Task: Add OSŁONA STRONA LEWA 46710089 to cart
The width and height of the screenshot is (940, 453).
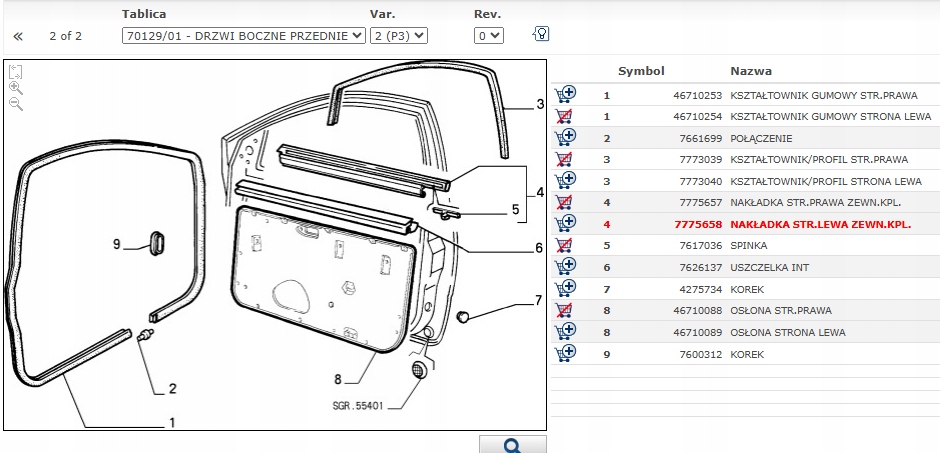Action: pos(565,331)
